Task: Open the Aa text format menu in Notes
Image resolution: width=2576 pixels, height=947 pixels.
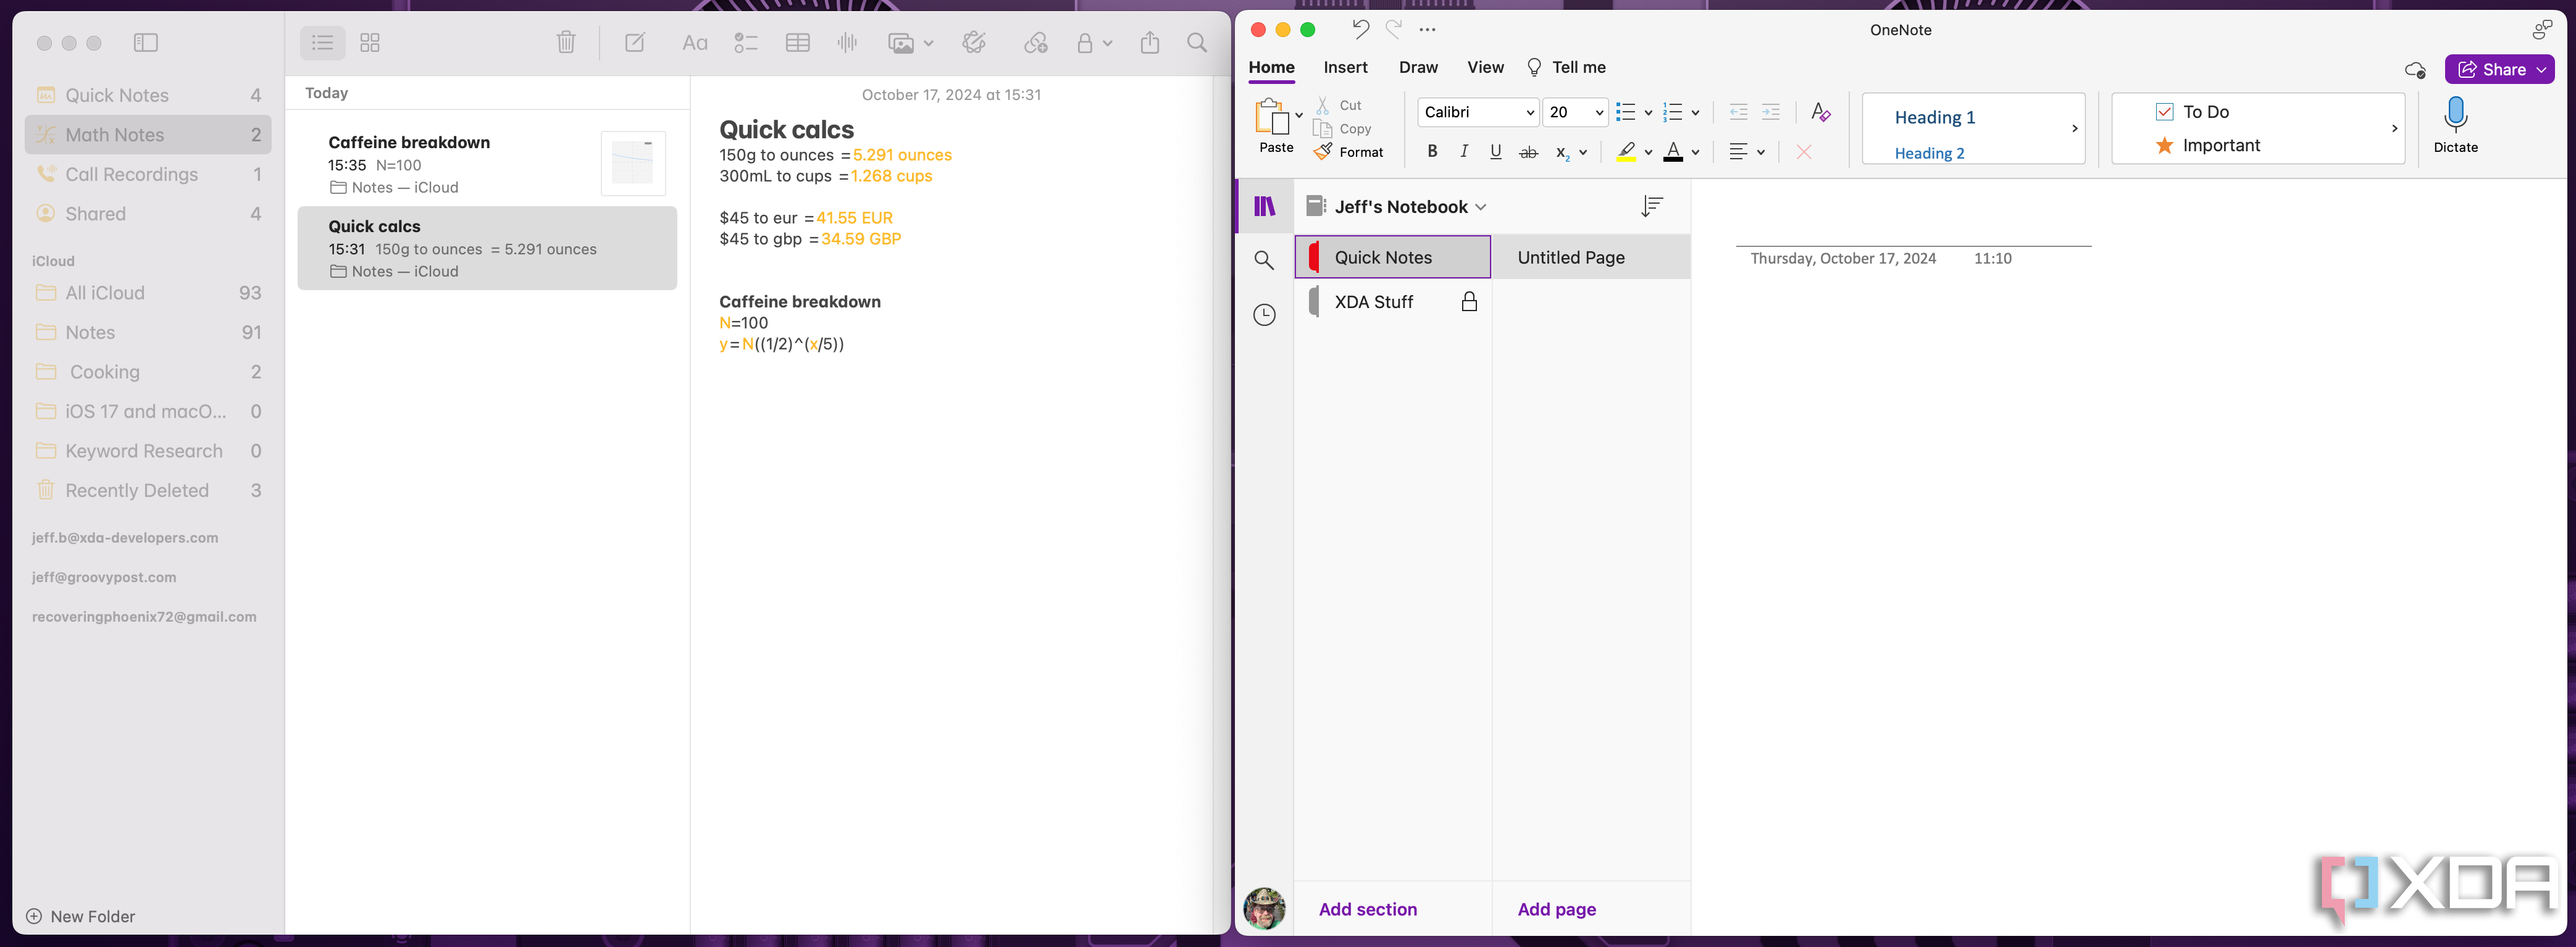Action: (694, 43)
